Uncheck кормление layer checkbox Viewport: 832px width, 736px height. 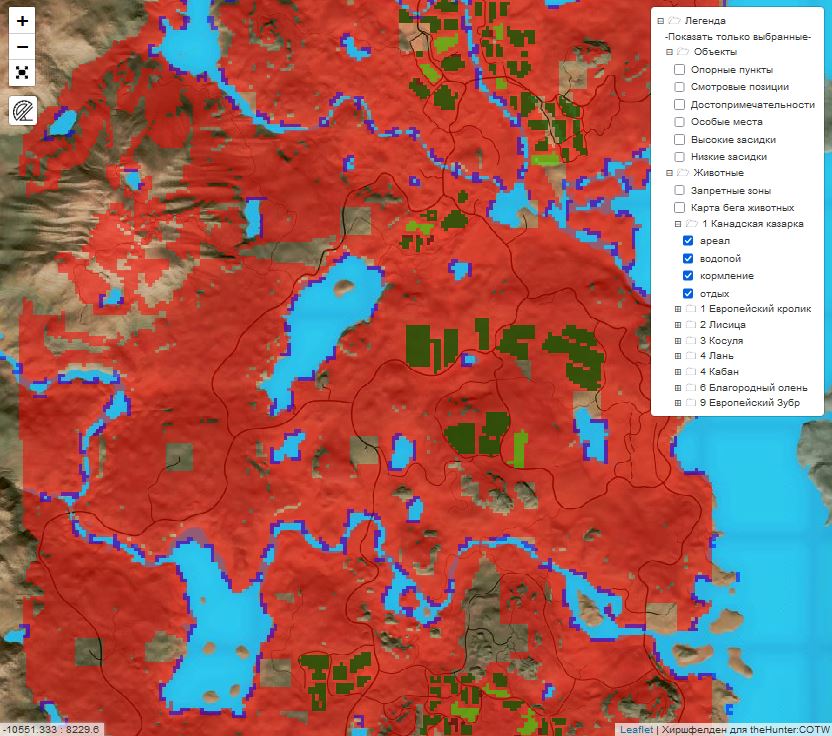pos(688,275)
